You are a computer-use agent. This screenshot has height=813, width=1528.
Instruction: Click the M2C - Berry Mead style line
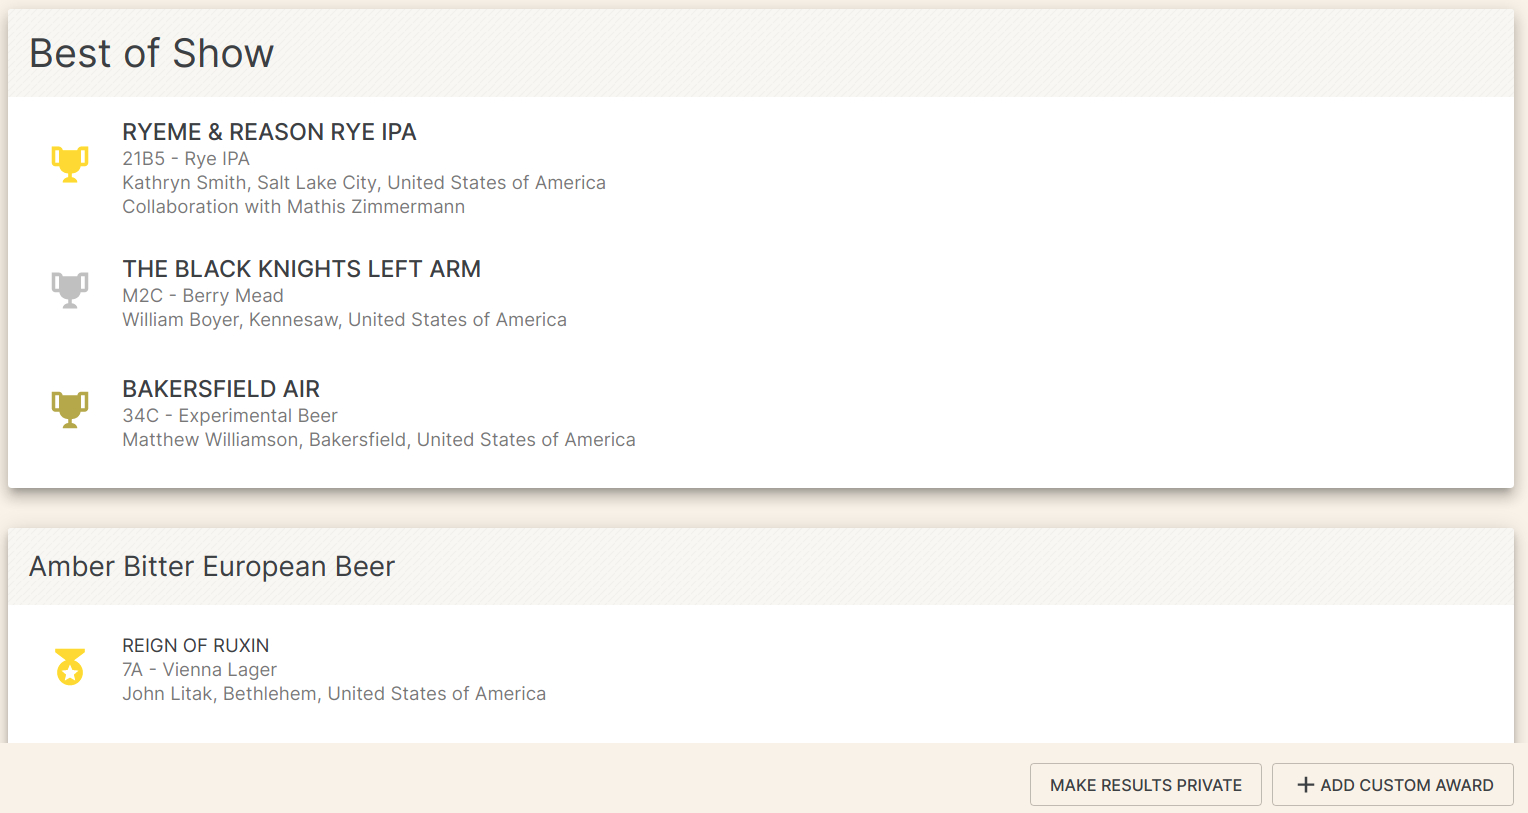203,296
